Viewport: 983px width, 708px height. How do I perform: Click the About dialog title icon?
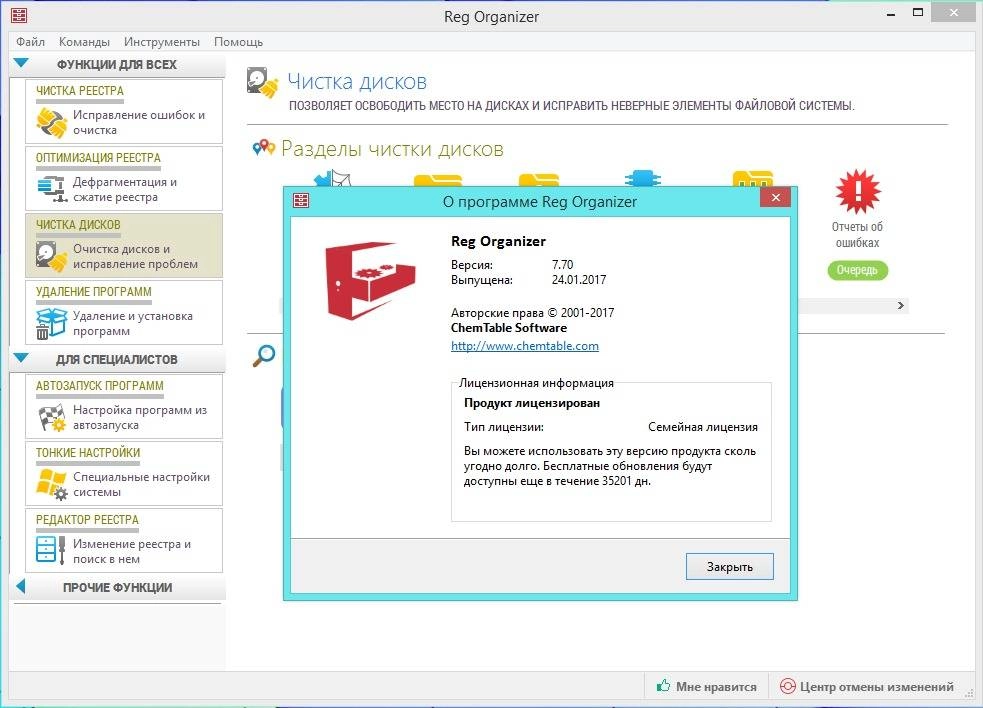[x=302, y=201]
